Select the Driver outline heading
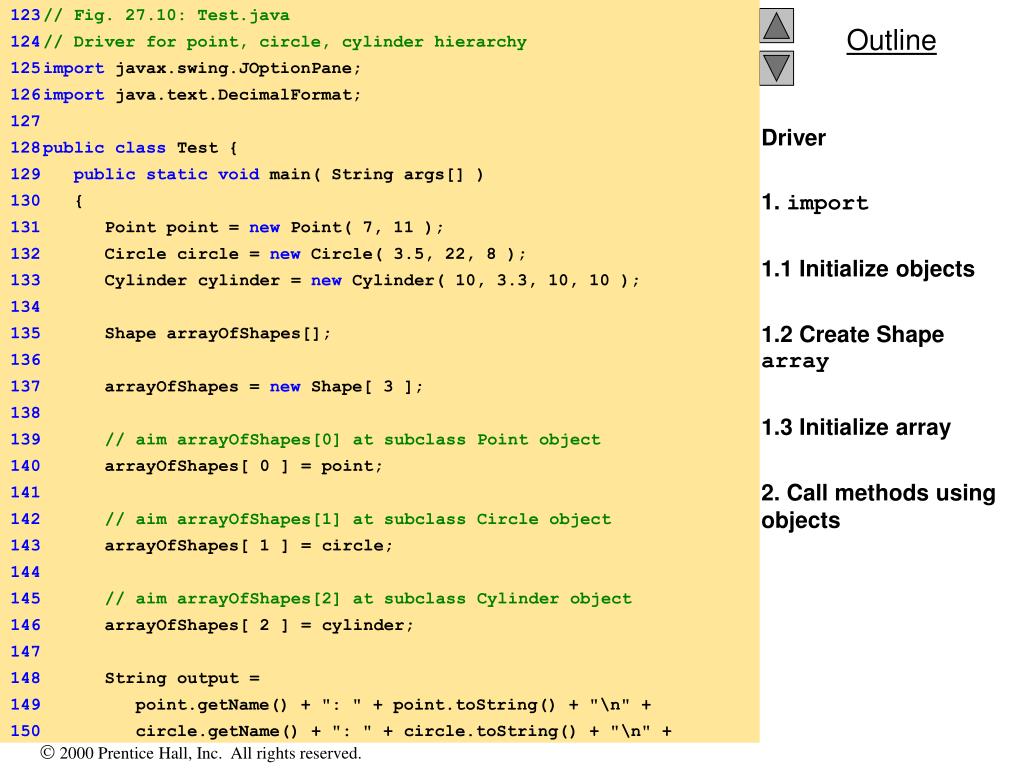Screen dimensions: 1024x768 click(x=793, y=138)
